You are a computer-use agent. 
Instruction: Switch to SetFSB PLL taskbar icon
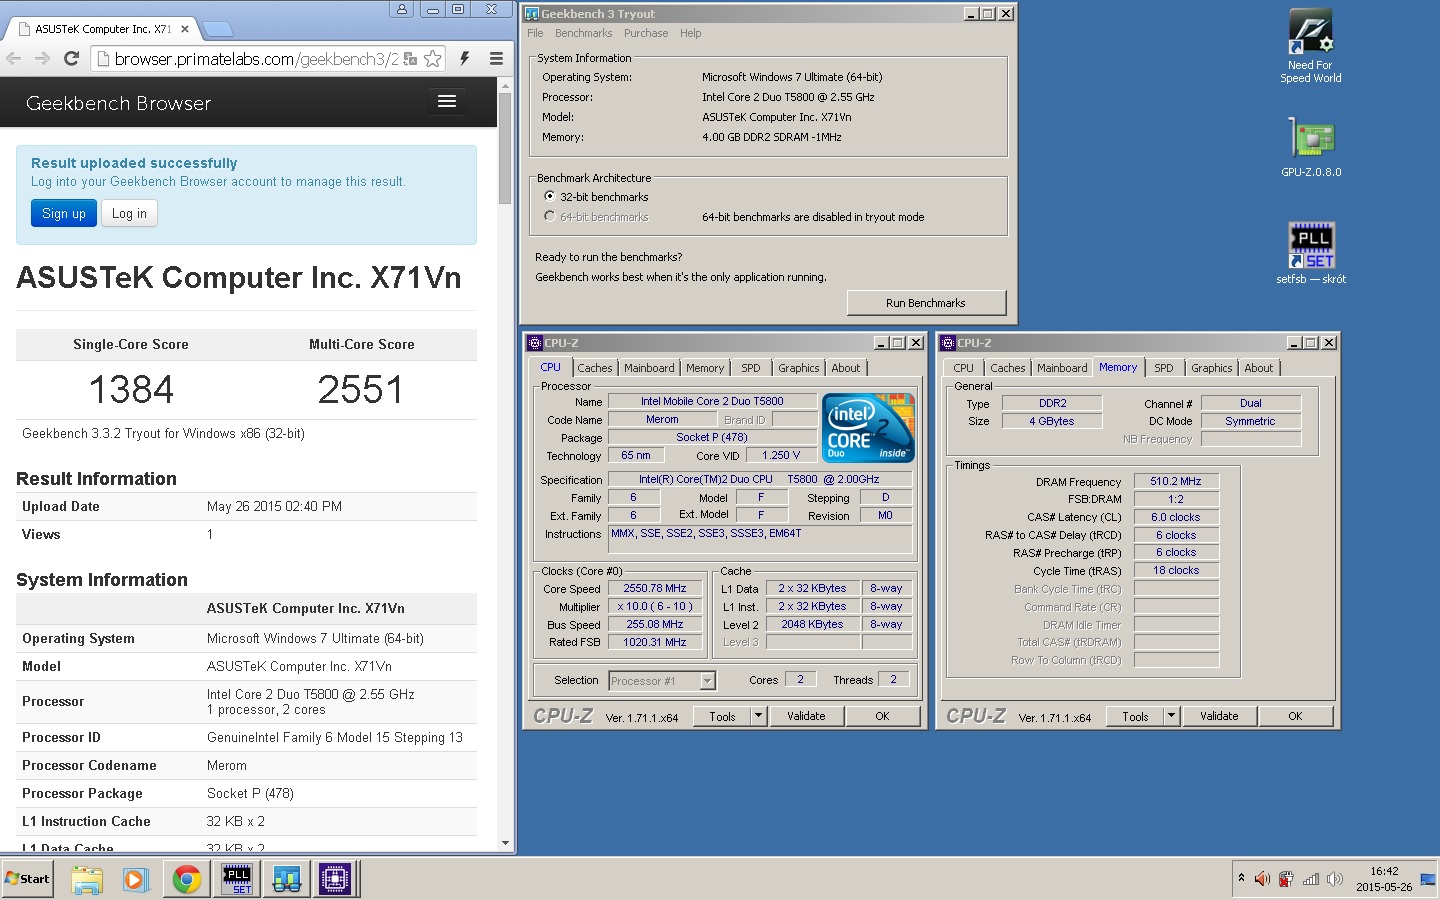tap(237, 879)
